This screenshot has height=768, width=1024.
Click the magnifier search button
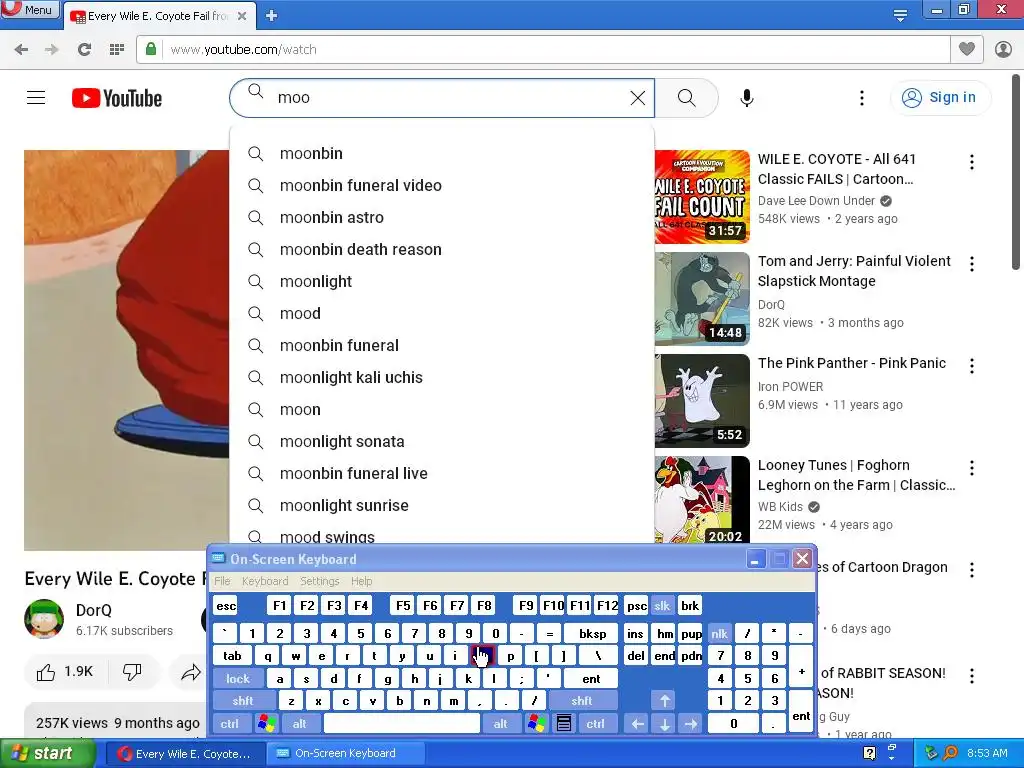click(686, 98)
